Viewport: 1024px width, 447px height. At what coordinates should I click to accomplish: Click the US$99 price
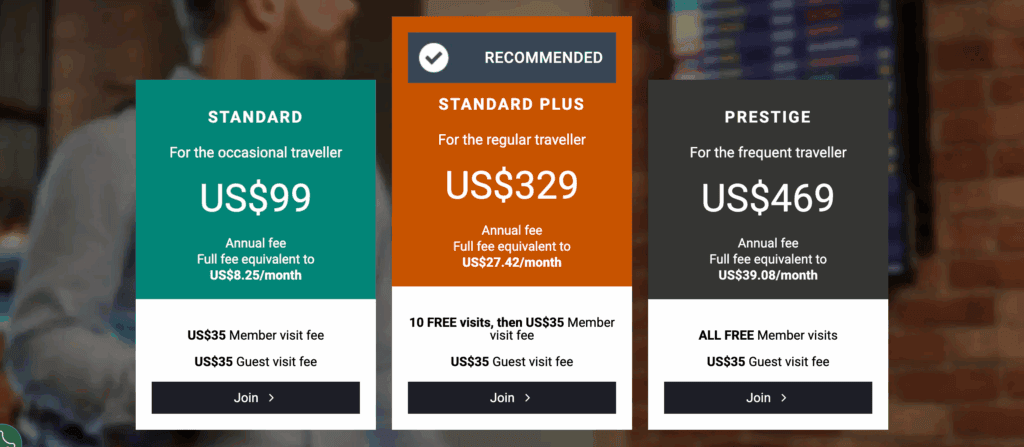pos(255,197)
